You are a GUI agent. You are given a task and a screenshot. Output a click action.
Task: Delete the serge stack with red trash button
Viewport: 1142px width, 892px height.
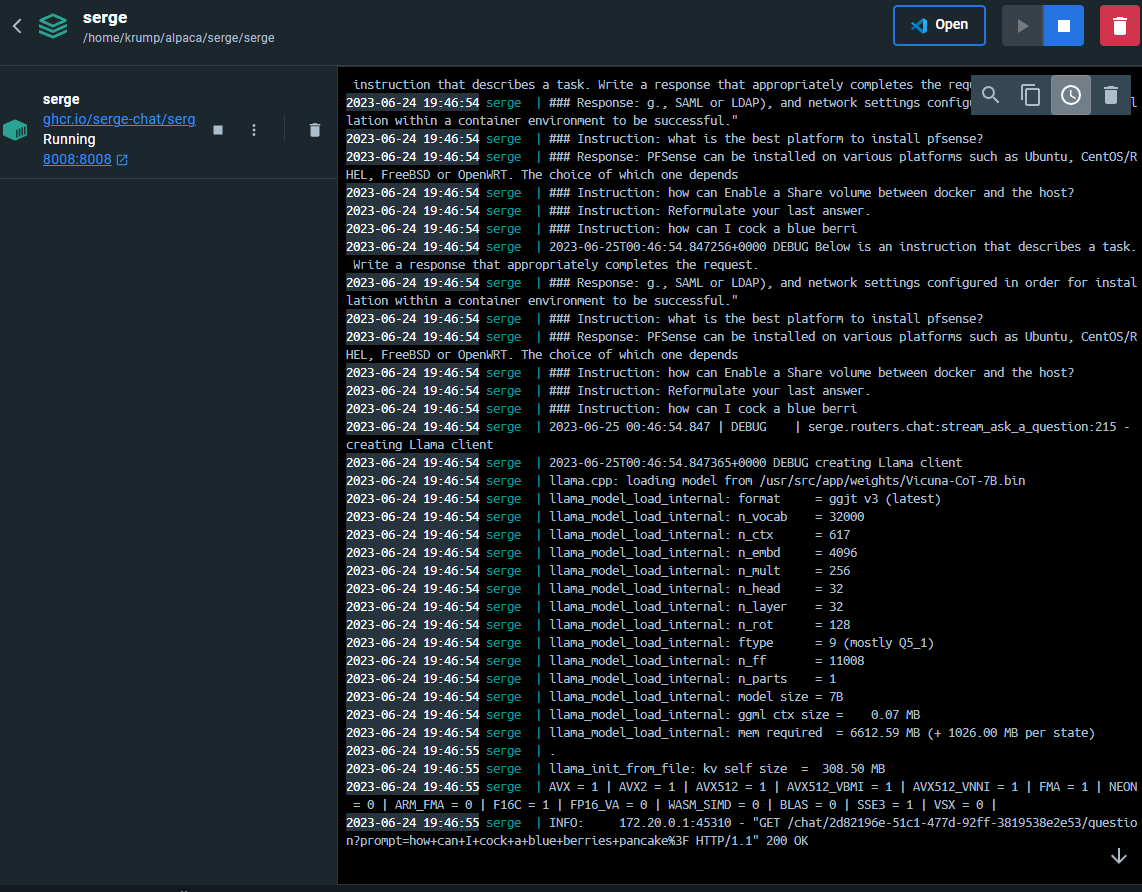click(1119, 25)
